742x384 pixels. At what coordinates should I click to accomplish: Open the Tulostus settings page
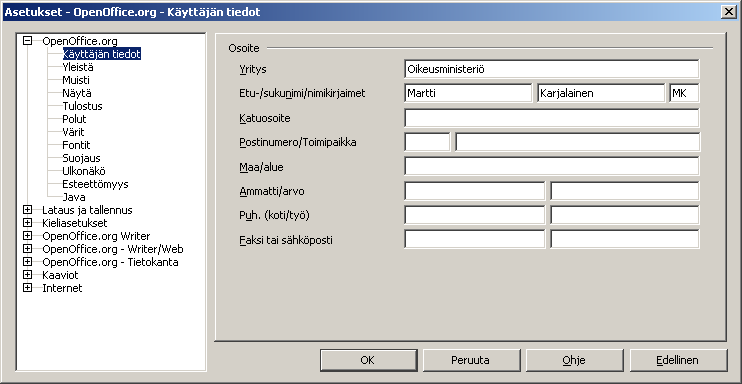click(x=82, y=106)
